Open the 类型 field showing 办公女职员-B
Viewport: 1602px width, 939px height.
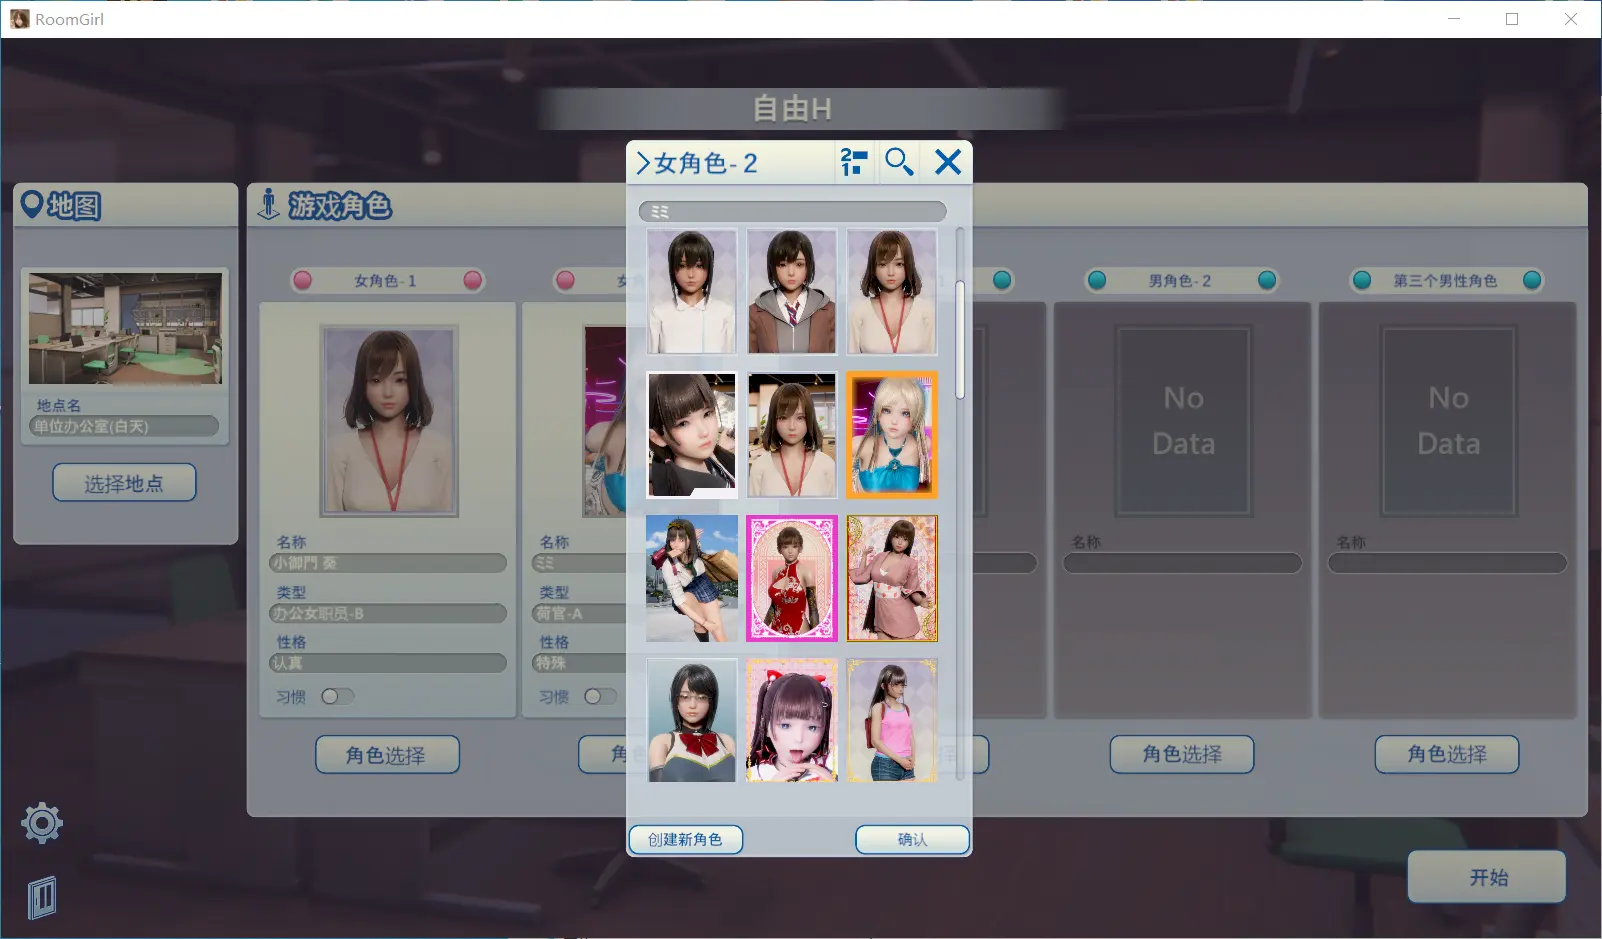[387, 613]
